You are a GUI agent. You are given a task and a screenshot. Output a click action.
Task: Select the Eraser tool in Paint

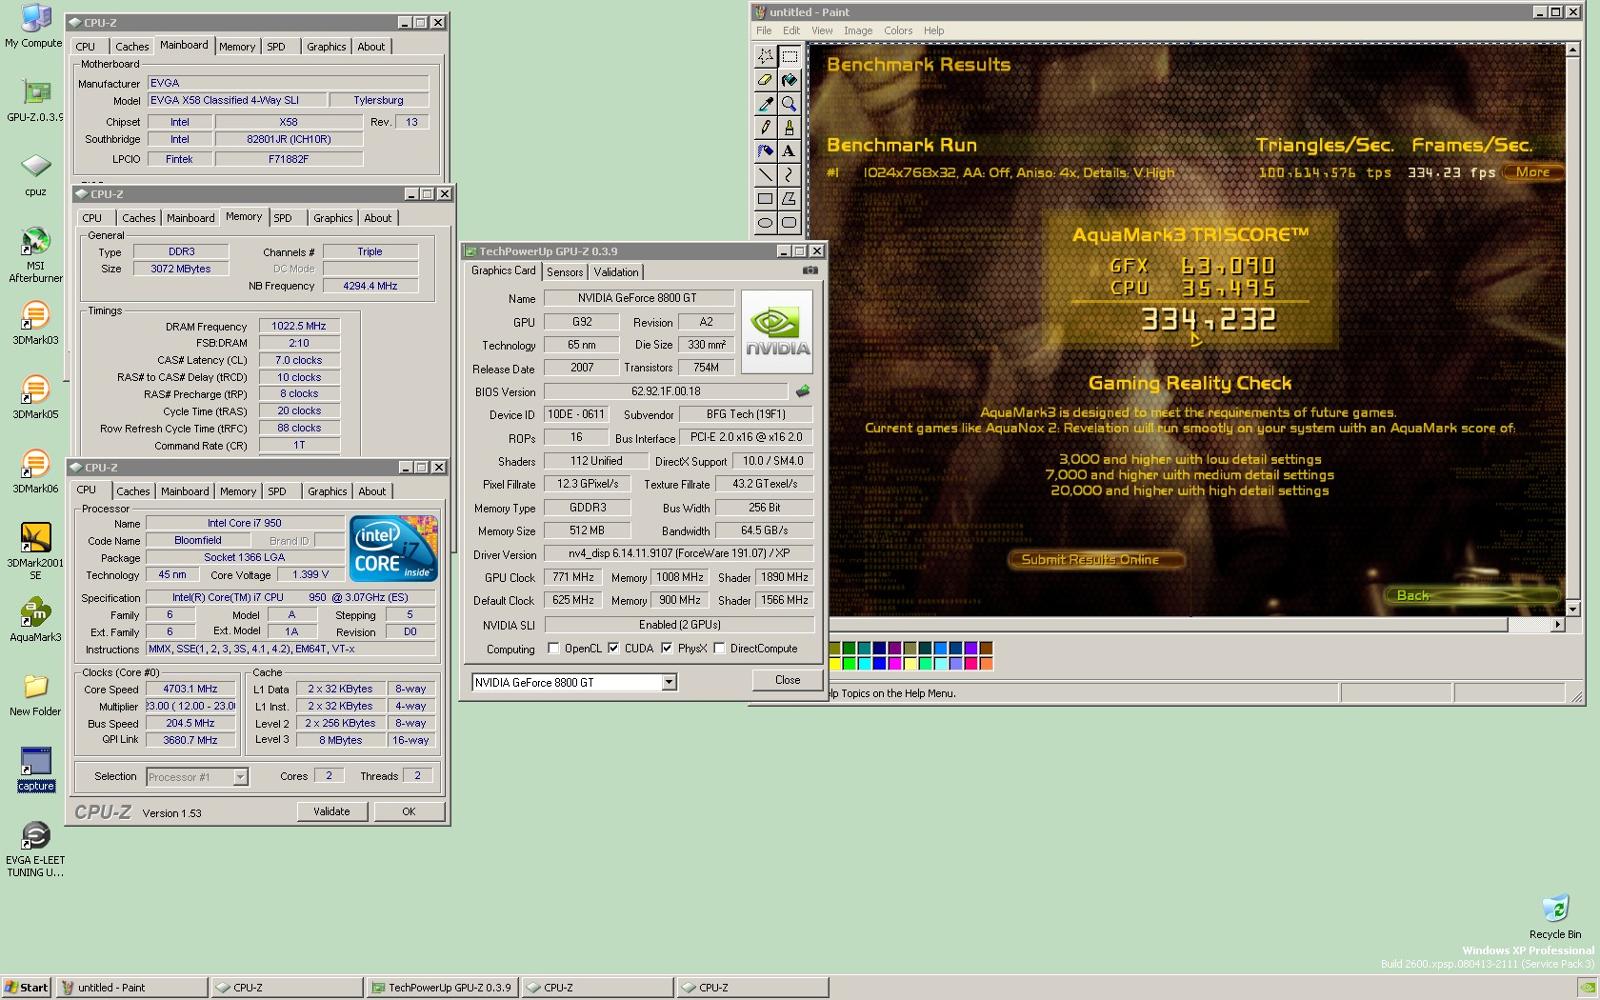(x=765, y=80)
